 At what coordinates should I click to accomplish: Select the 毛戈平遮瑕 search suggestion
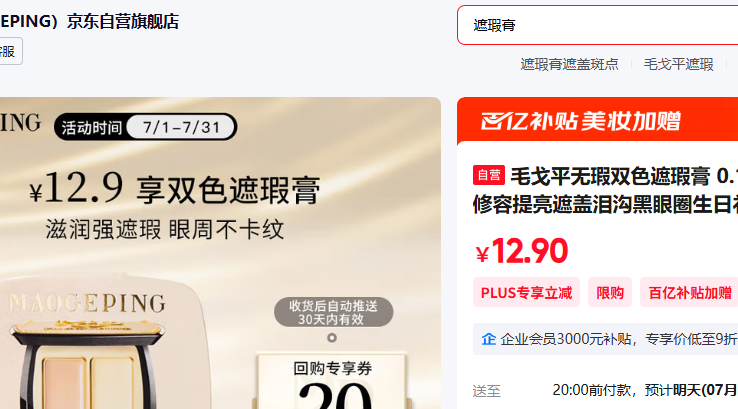678,64
